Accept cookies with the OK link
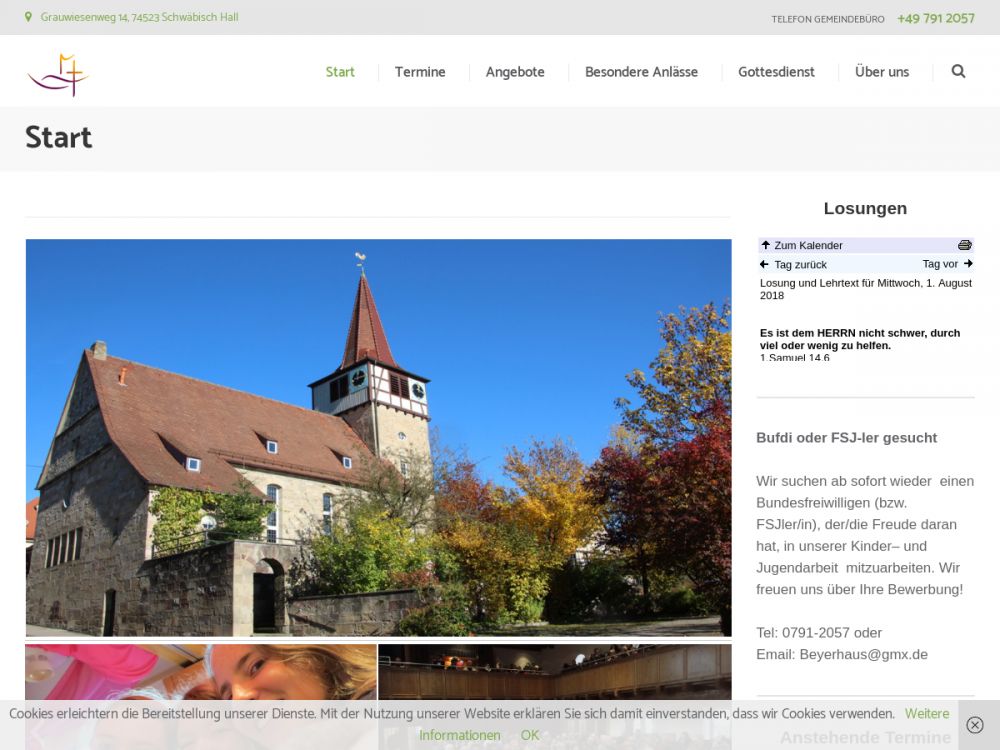Screen dimensions: 1000x750 click(530, 735)
